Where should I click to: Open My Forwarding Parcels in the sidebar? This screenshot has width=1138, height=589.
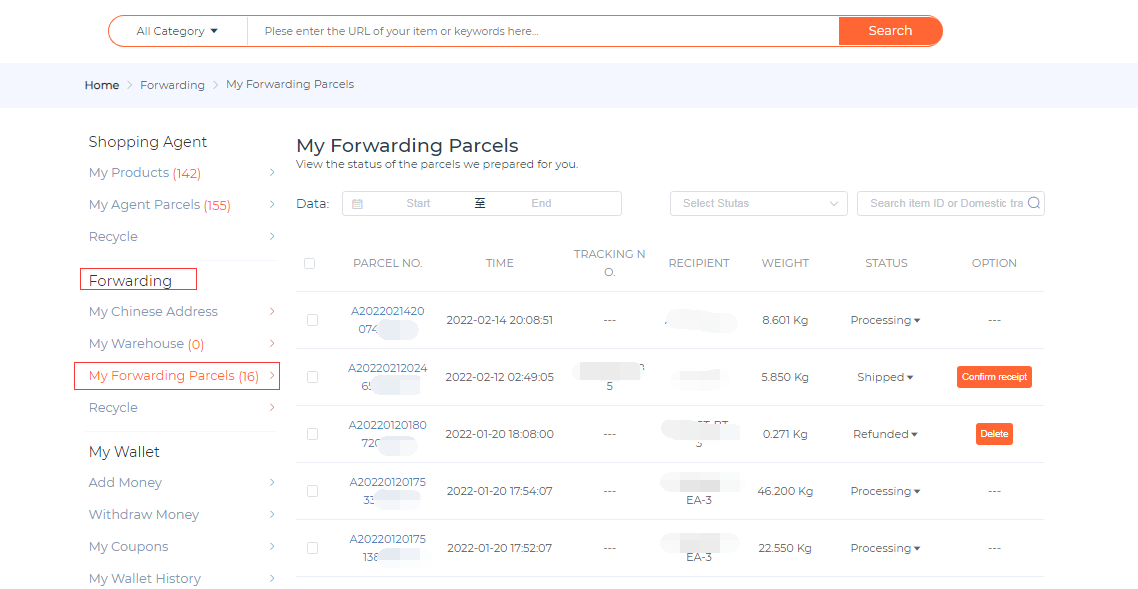(x=173, y=376)
